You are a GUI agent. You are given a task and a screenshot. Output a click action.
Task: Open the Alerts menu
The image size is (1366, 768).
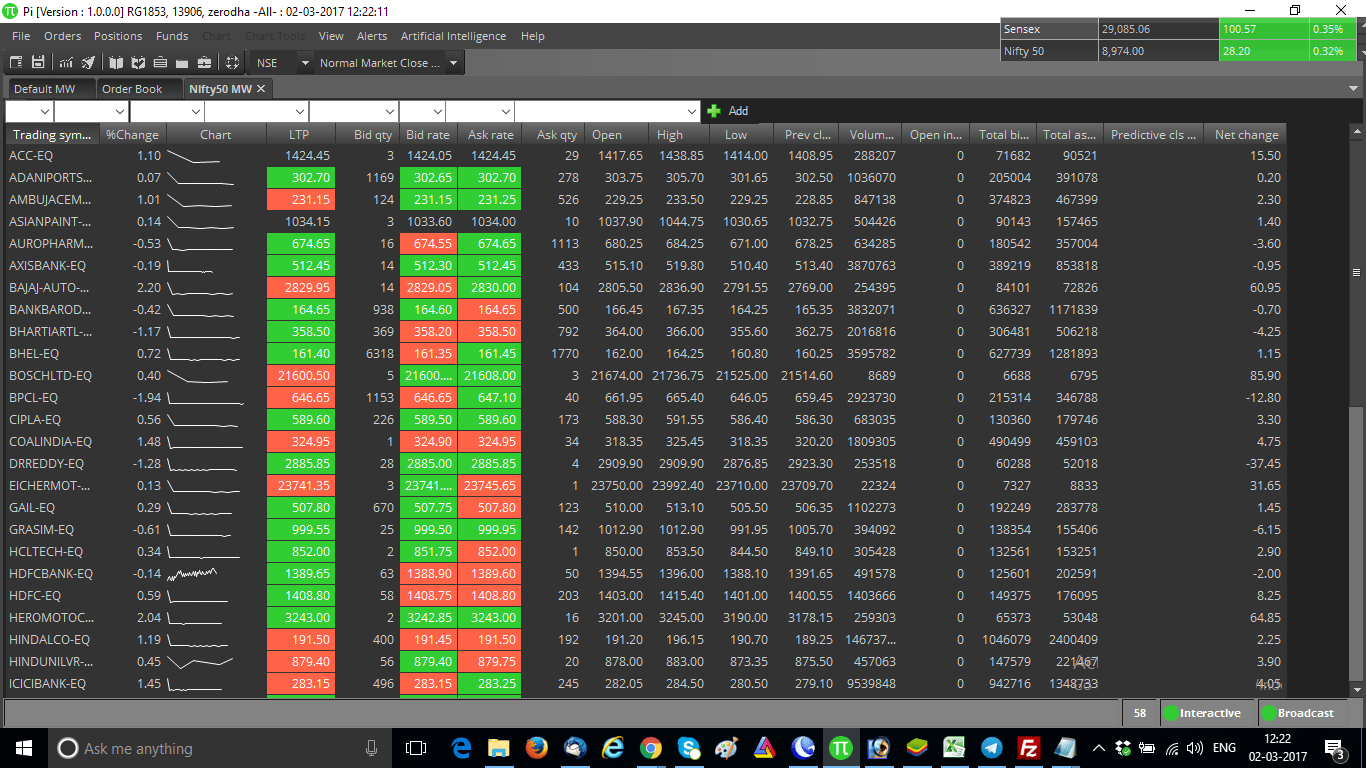(372, 36)
